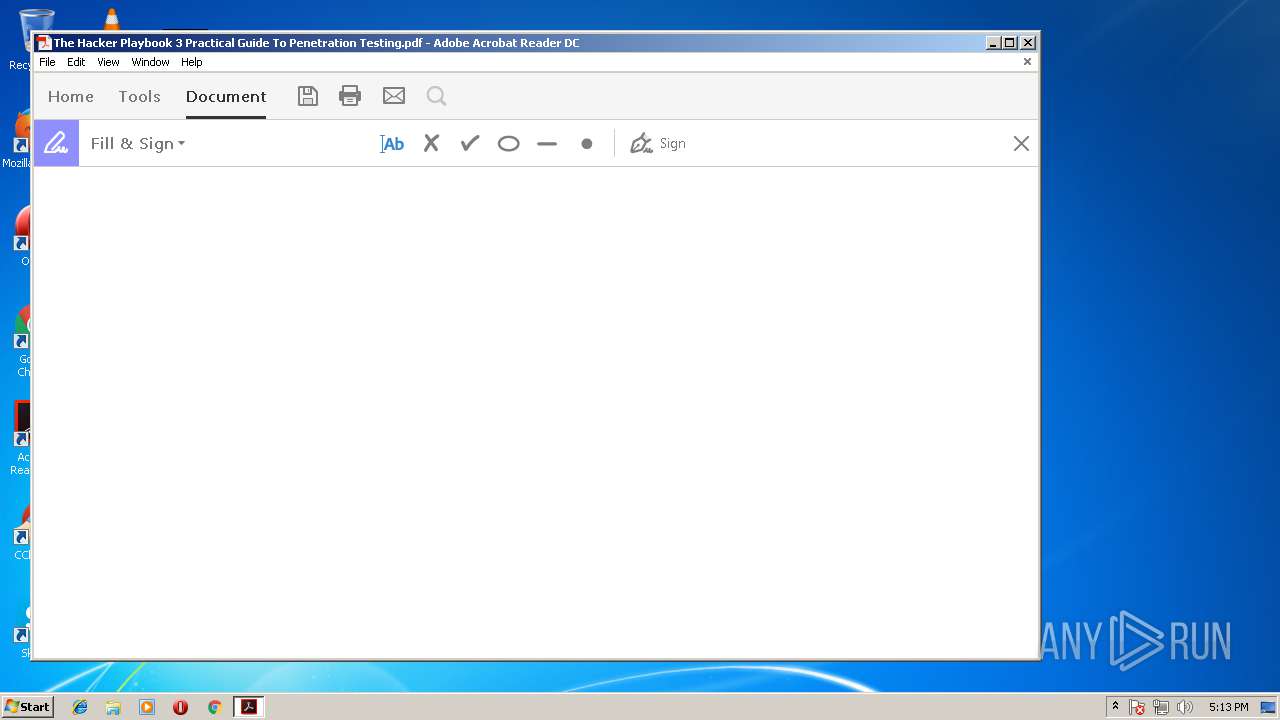Click the Windows Start button
Image resolution: width=1280 pixels, height=720 pixels.
[27, 707]
